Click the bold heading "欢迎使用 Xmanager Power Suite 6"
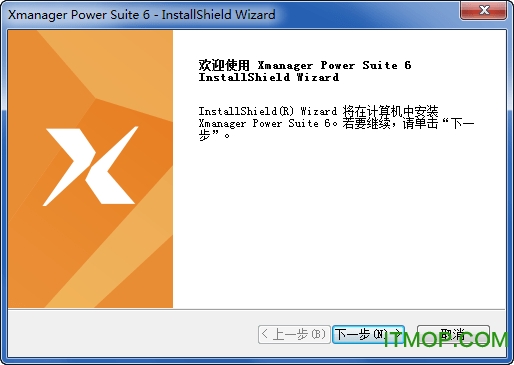This screenshot has height=365, width=514. click(x=305, y=65)
